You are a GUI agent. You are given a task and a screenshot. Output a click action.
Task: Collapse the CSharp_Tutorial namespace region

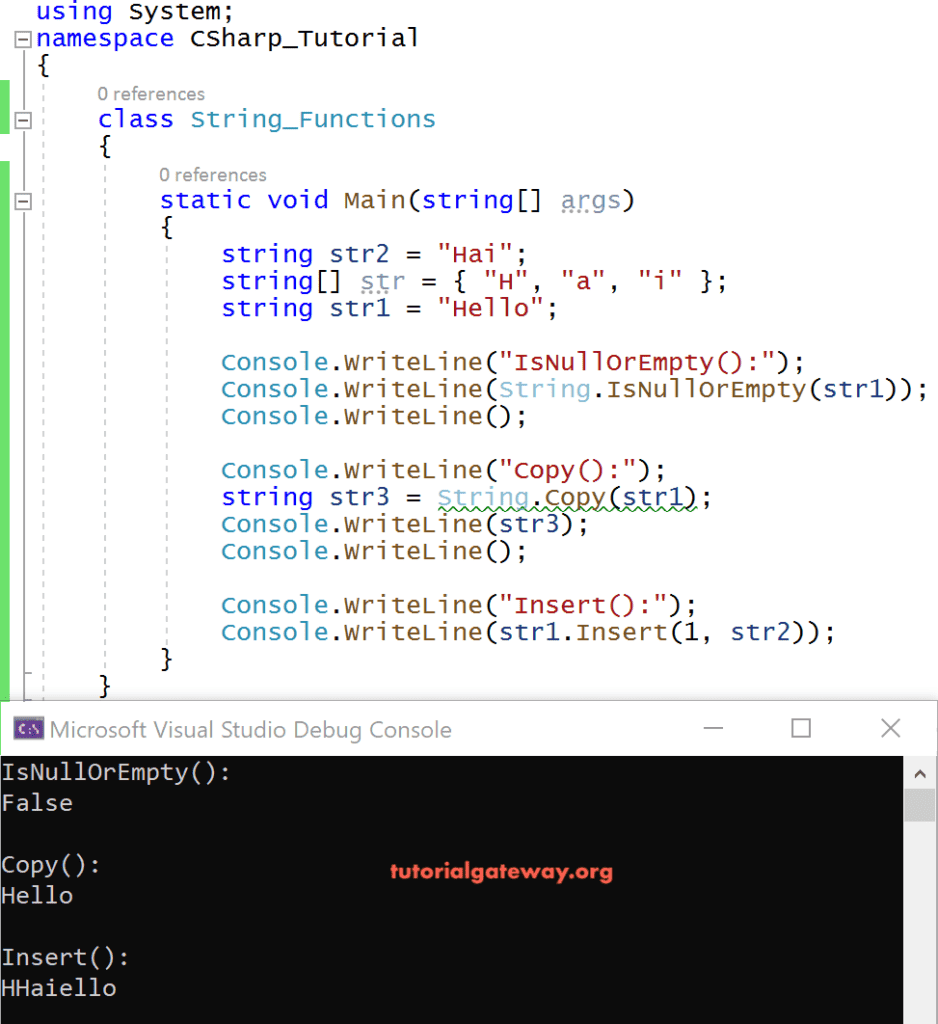pyautogui.click(x=22, y=38)
